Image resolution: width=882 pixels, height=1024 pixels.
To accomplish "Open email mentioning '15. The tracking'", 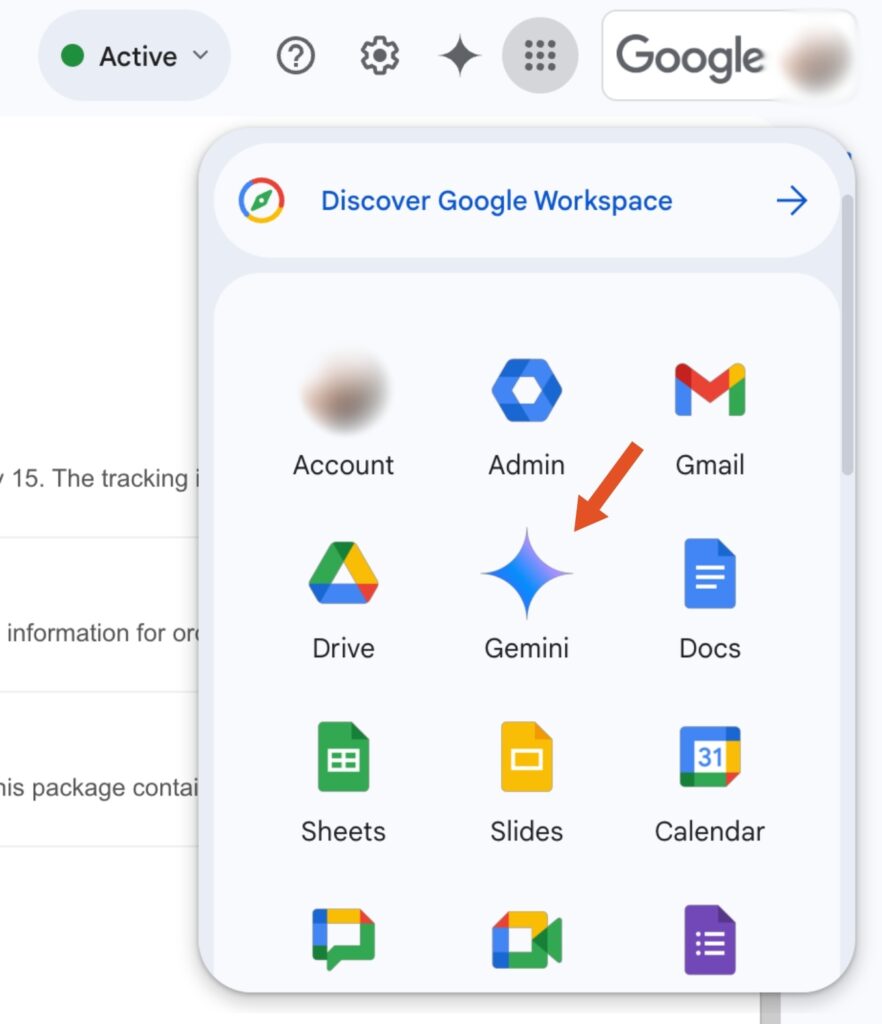I will pos(99,478).
